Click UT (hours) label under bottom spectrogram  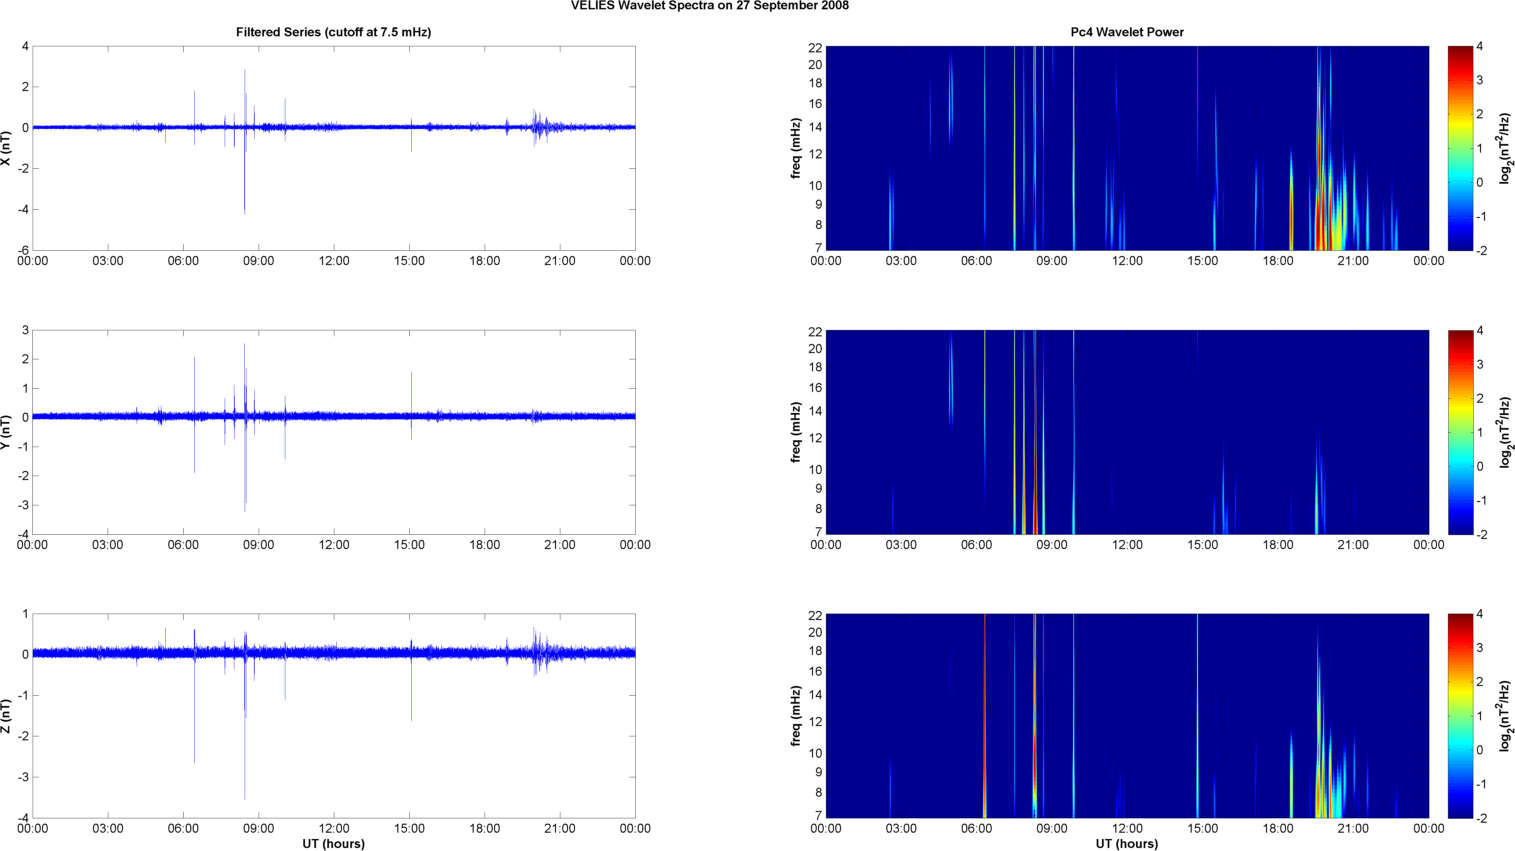tap(1126, 843)
